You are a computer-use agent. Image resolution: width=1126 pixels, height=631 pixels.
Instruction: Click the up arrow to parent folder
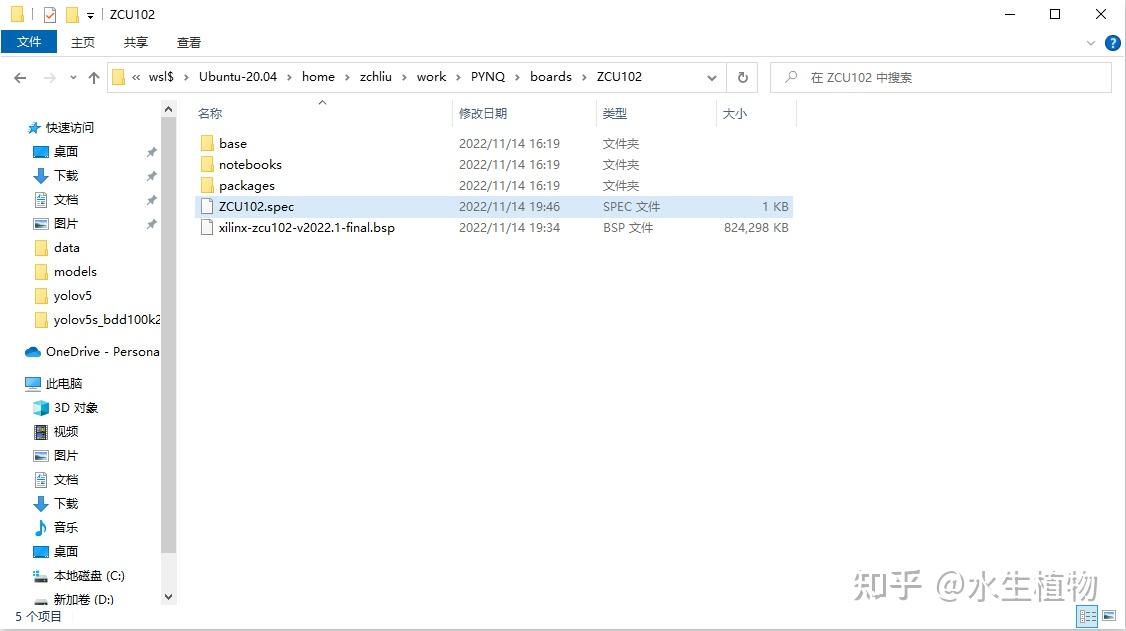[x=93, y=76]
